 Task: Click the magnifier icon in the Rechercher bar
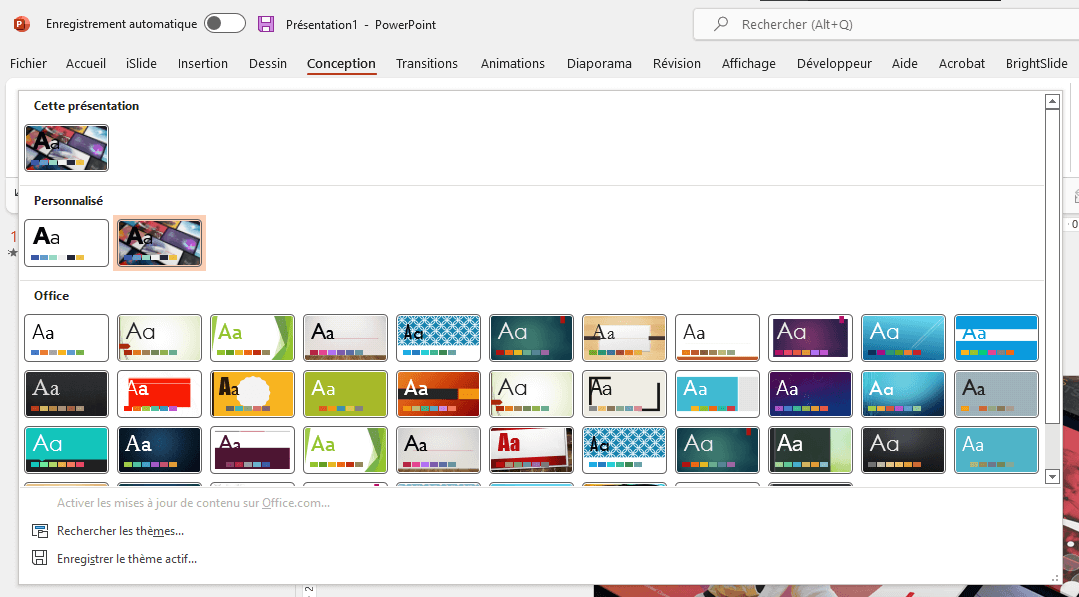pos(720,24)
